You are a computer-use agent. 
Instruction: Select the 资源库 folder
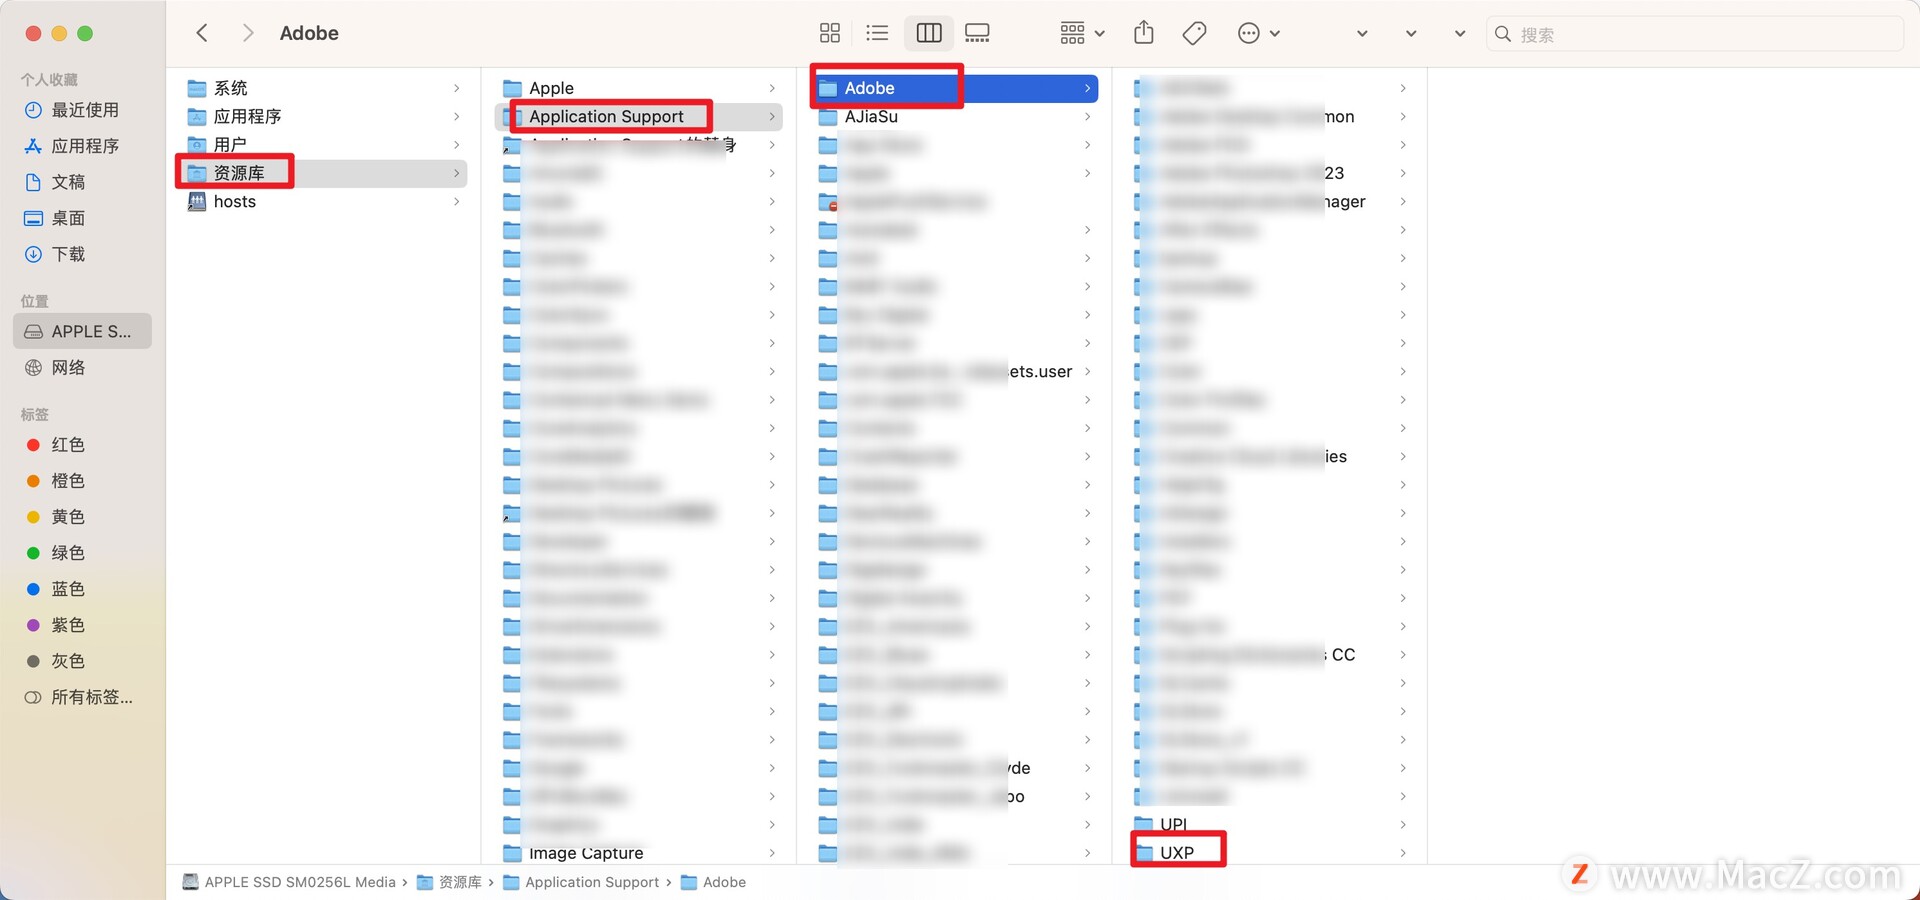tap(324, 173)
